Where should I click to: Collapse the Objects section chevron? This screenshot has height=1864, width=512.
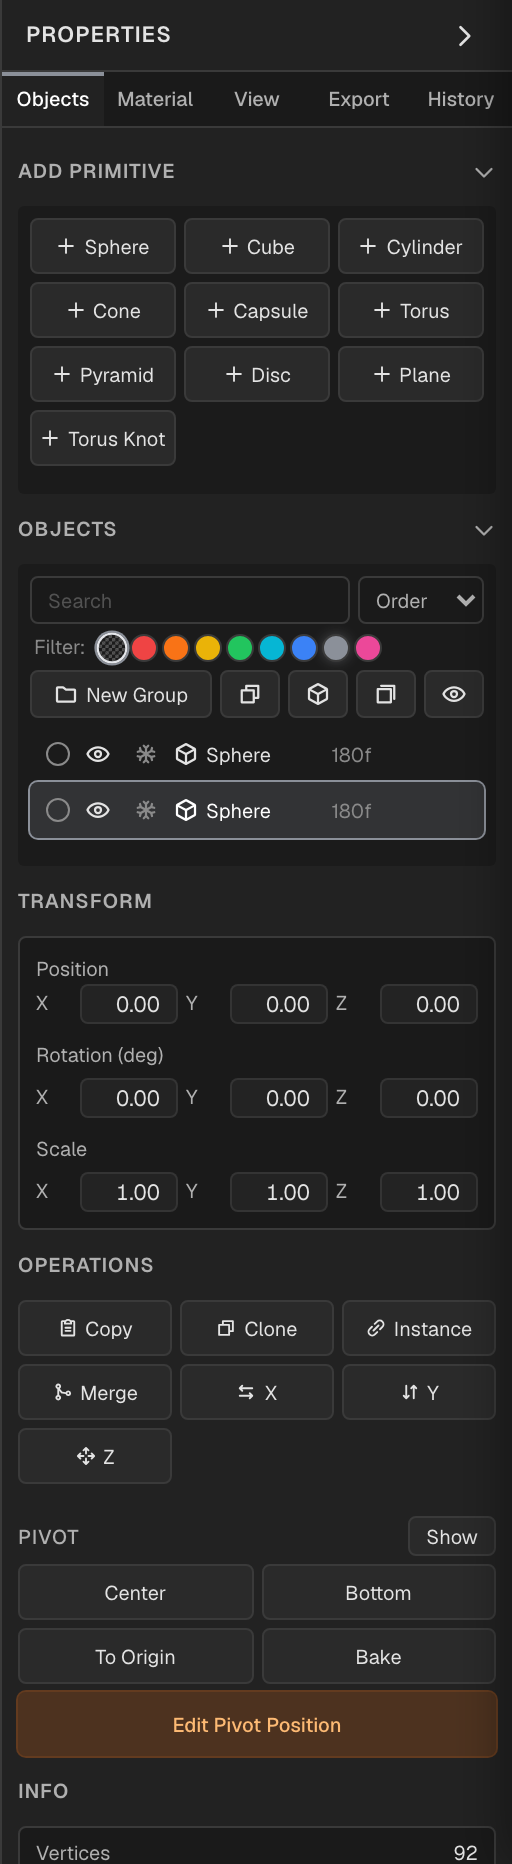[484, 530]
